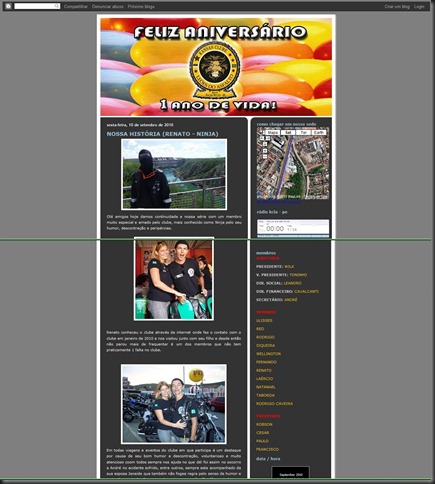Click member name Fernando
435x484 pixels.
[266, 362]
